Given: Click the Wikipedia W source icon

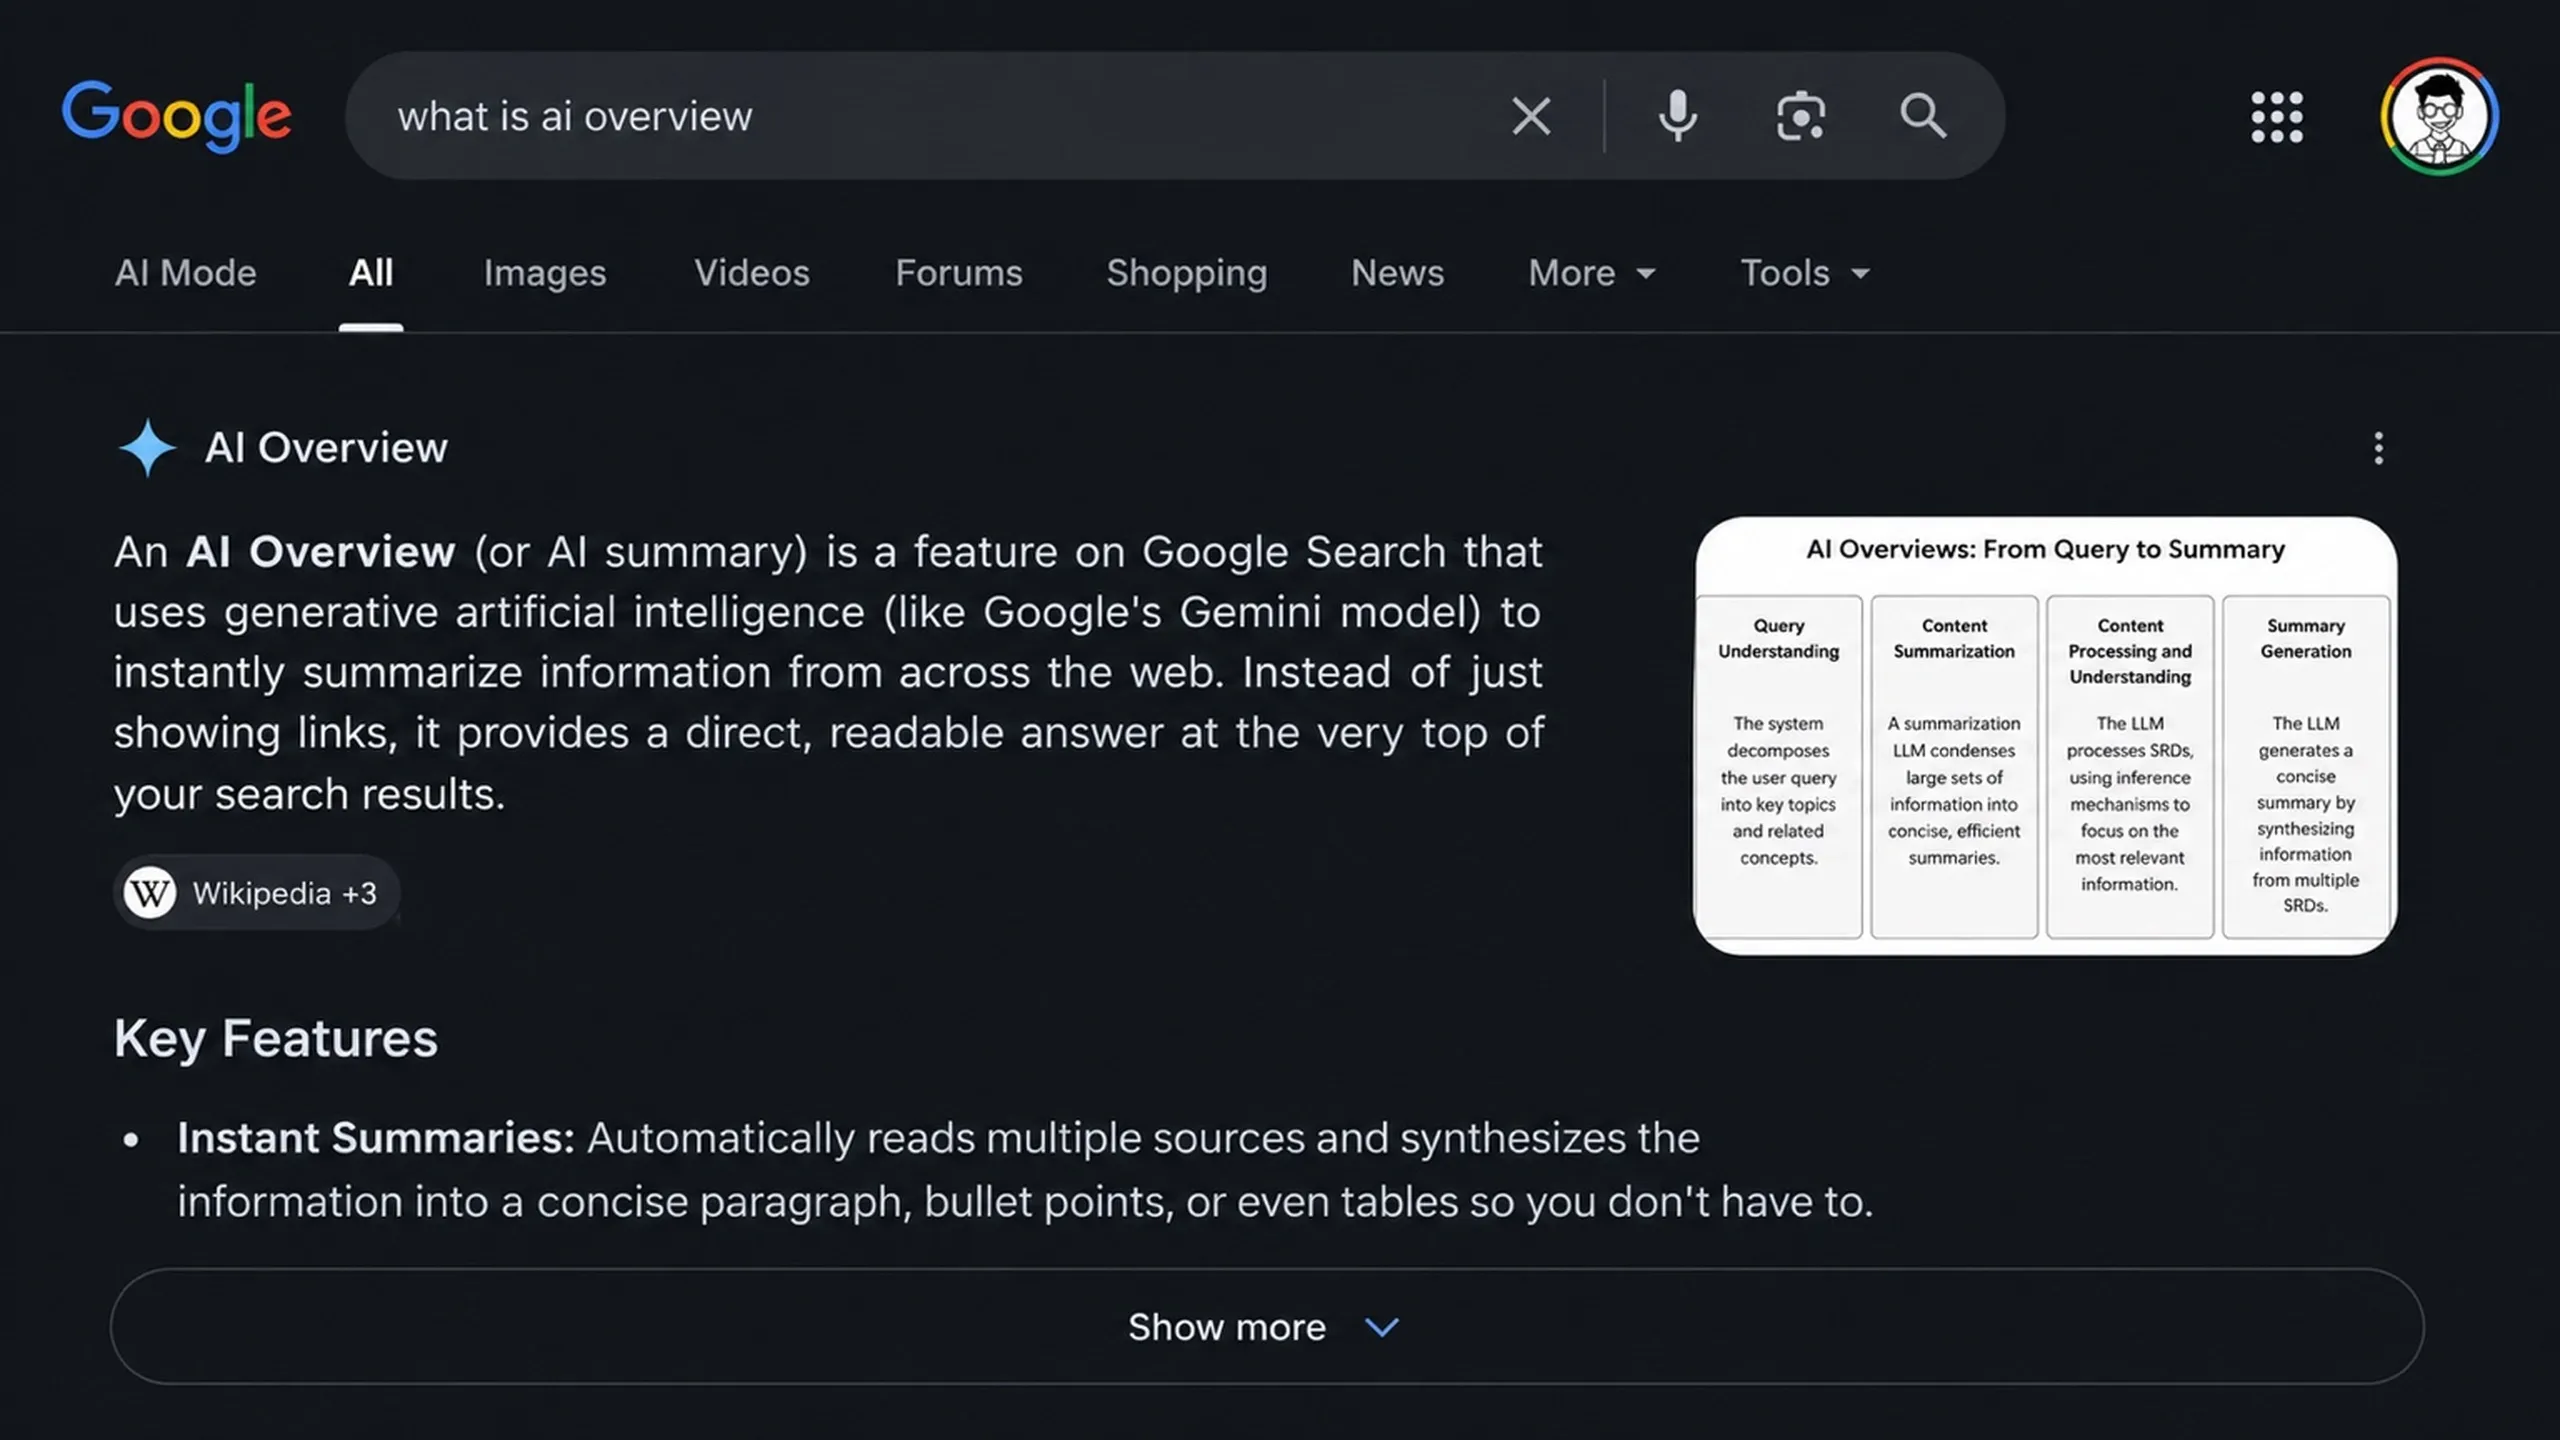Looking at the screenshot, I should [150, 892].
